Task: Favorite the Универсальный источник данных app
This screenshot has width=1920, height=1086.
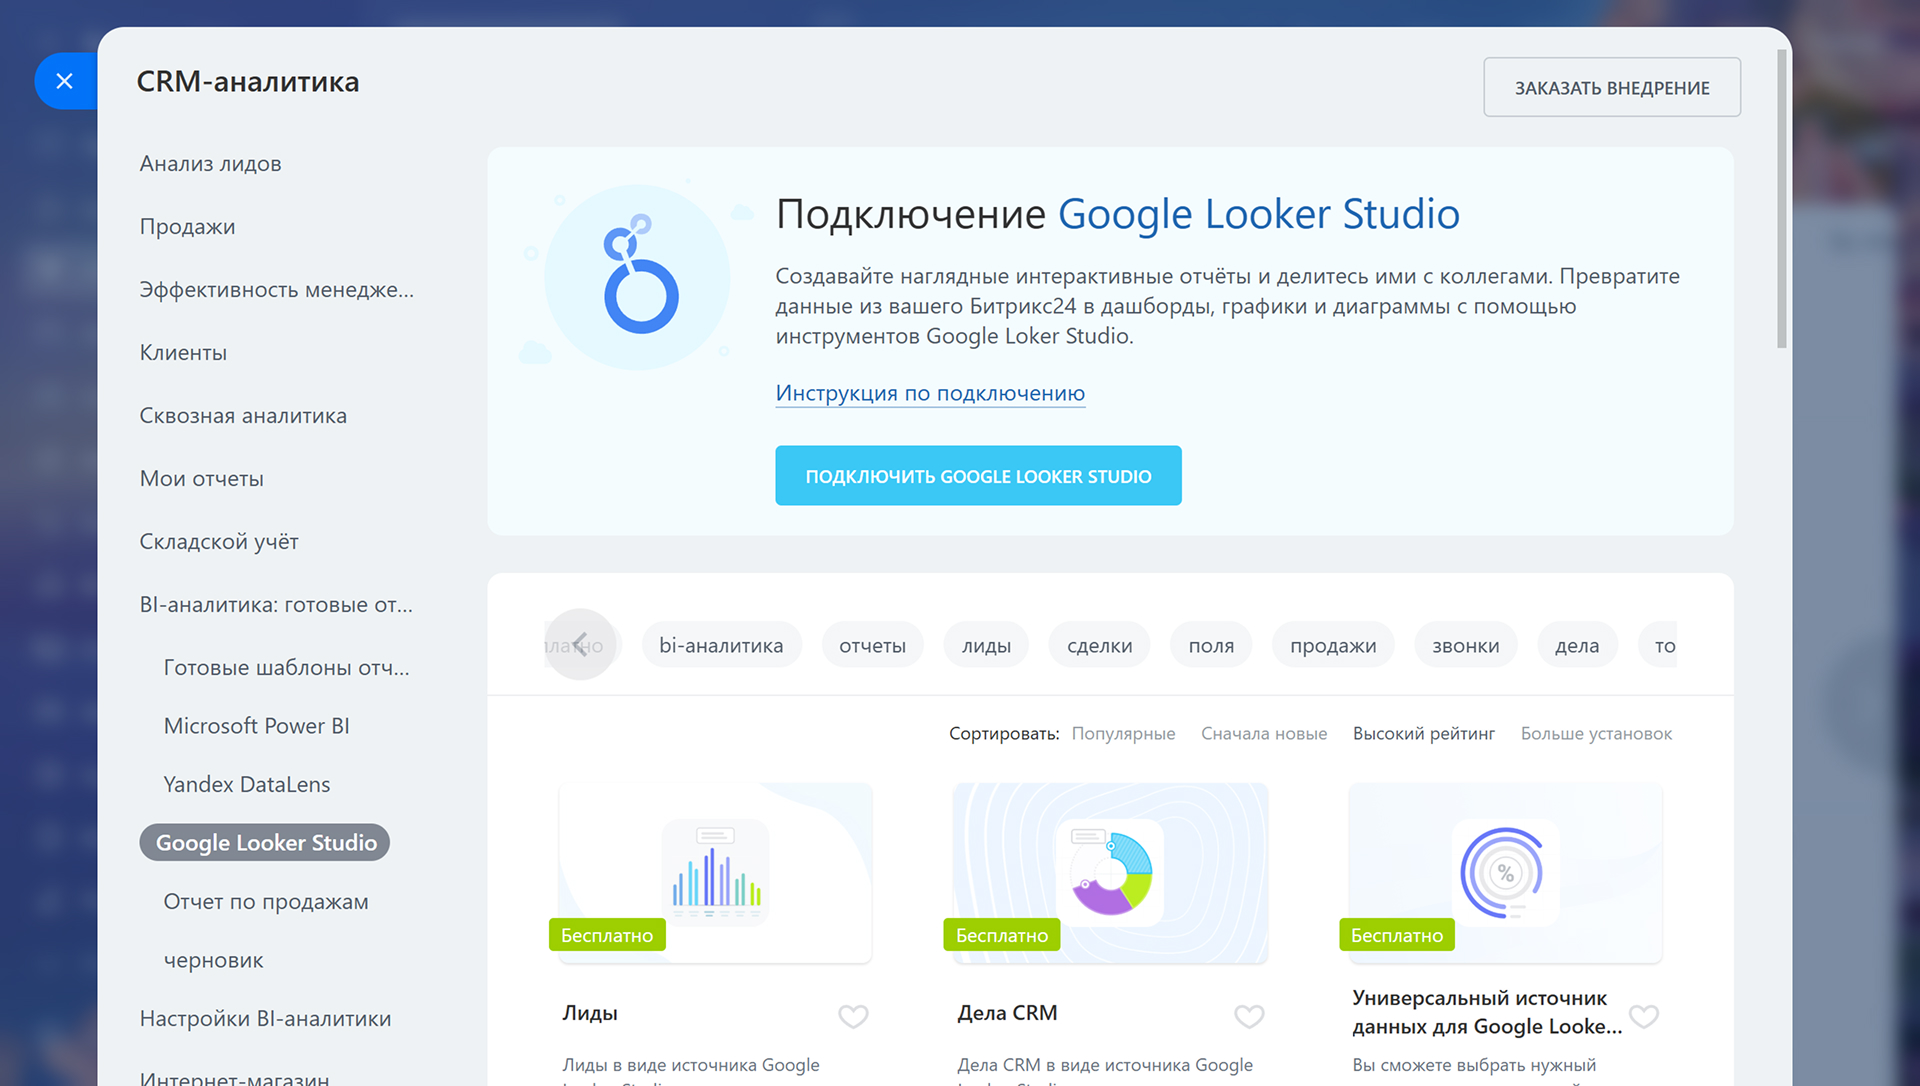Action: click(1644, 1016)
